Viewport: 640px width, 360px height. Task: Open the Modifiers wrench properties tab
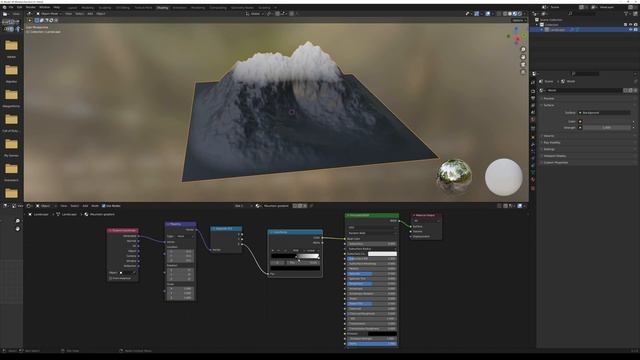tap(533, 144)
